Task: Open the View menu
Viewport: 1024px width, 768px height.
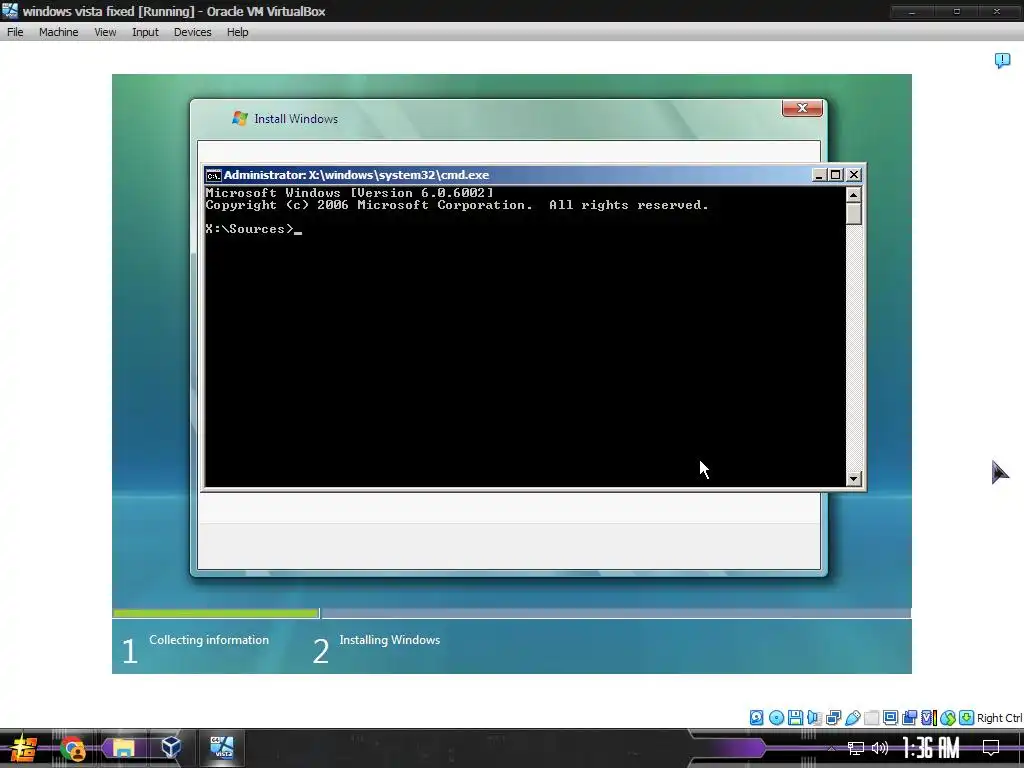Action: [x=105, y=32]
